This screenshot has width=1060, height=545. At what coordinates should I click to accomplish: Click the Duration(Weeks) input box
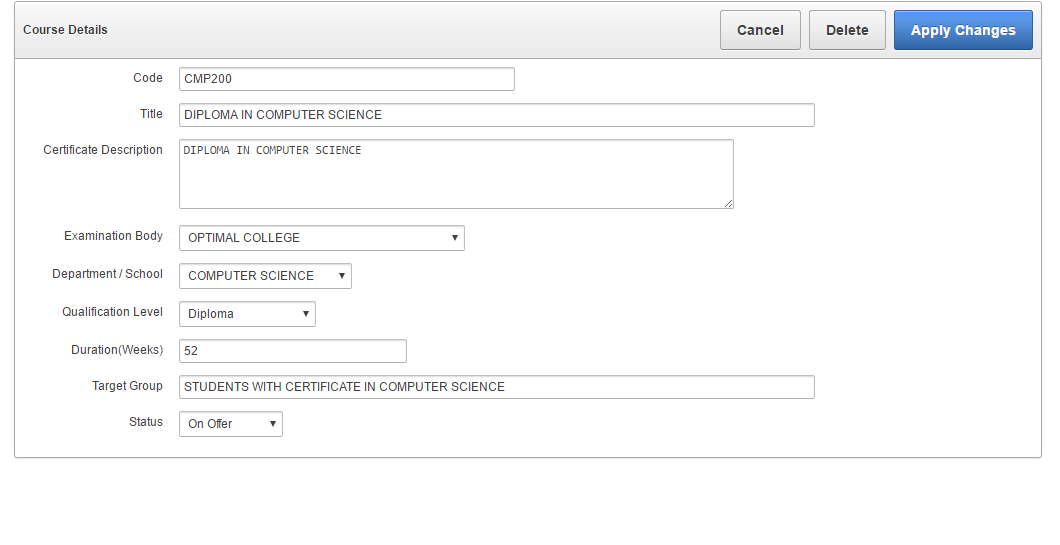coord(292,351)
